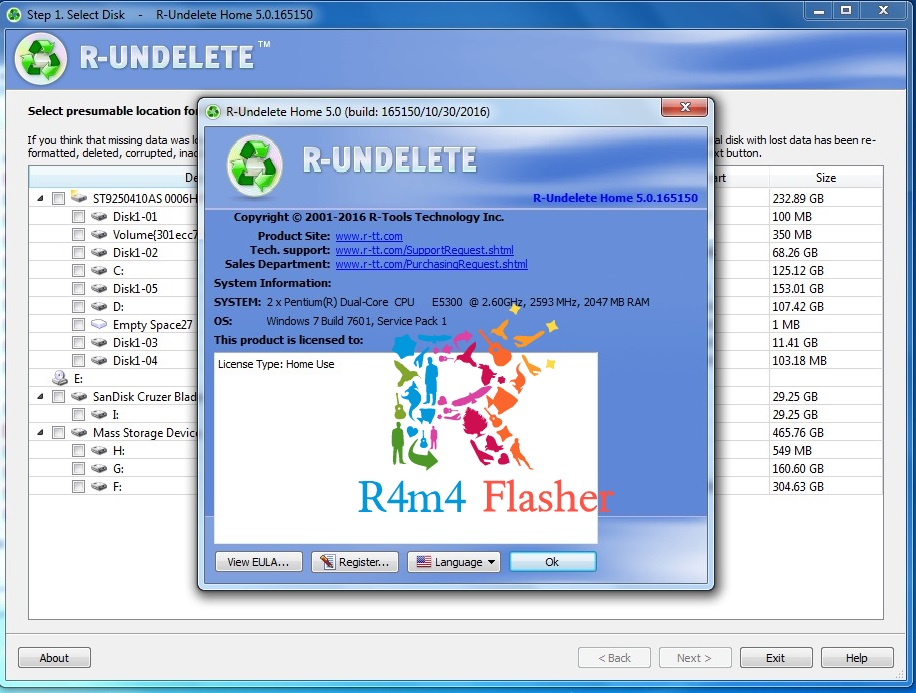Viewport: 916px width, 693px height.
Task: Tick the D: partition checkbox
Action: click(x=78, y=307)
